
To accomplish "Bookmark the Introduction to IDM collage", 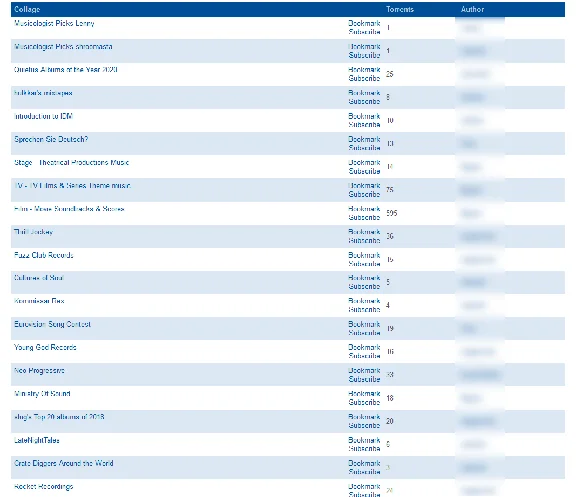I will [x=364, y=116].
